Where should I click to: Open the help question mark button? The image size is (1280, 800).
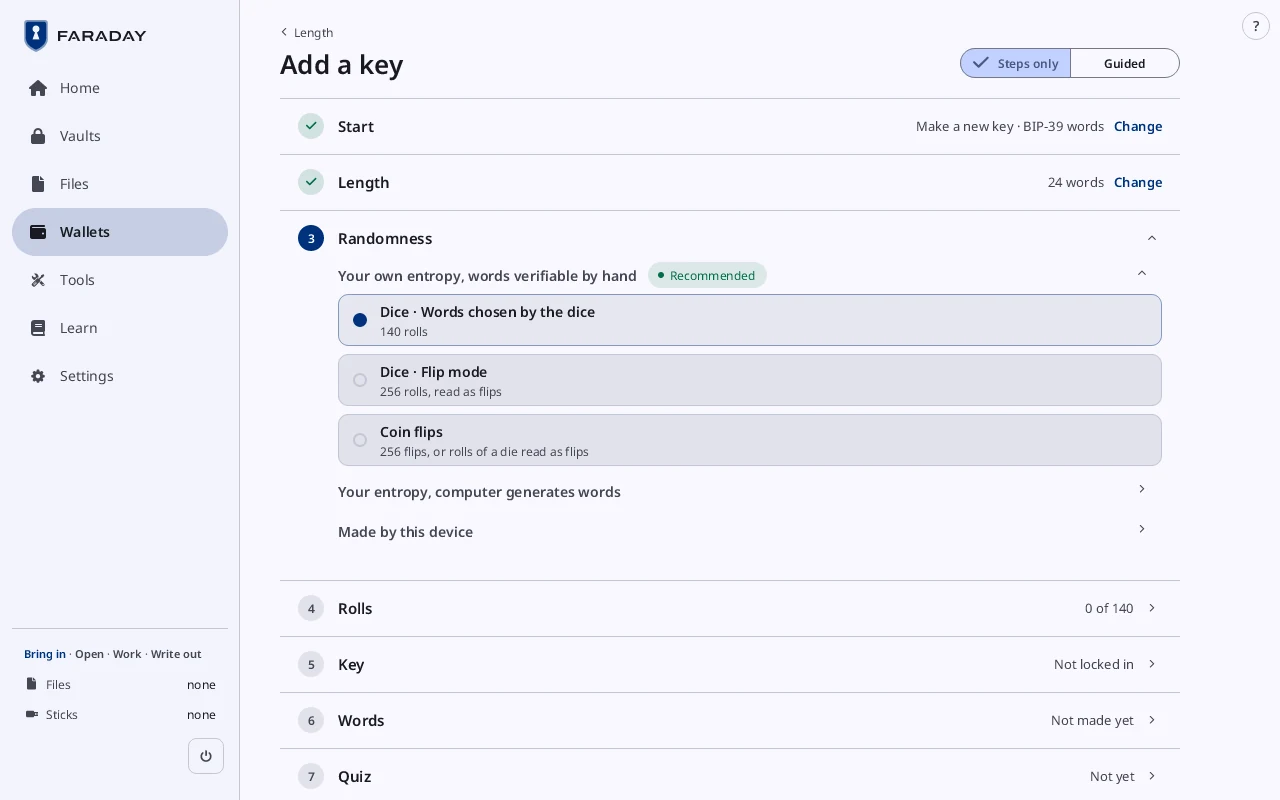pos(1256,26)
